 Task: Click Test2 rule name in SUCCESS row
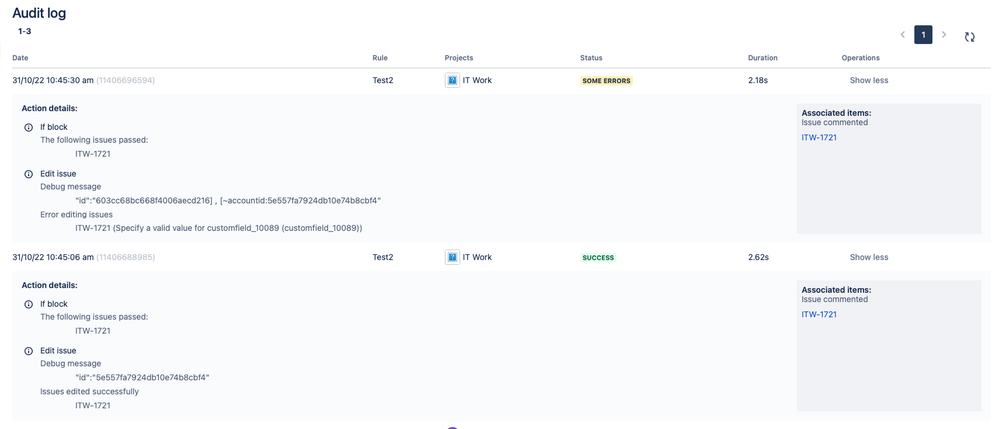pos(383,258)
